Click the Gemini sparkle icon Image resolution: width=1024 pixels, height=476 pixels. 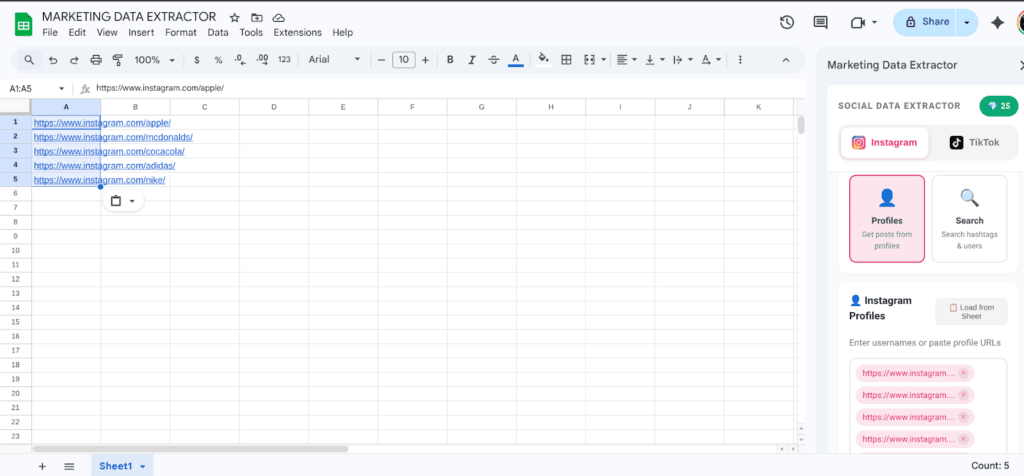[x=997, y=22]
